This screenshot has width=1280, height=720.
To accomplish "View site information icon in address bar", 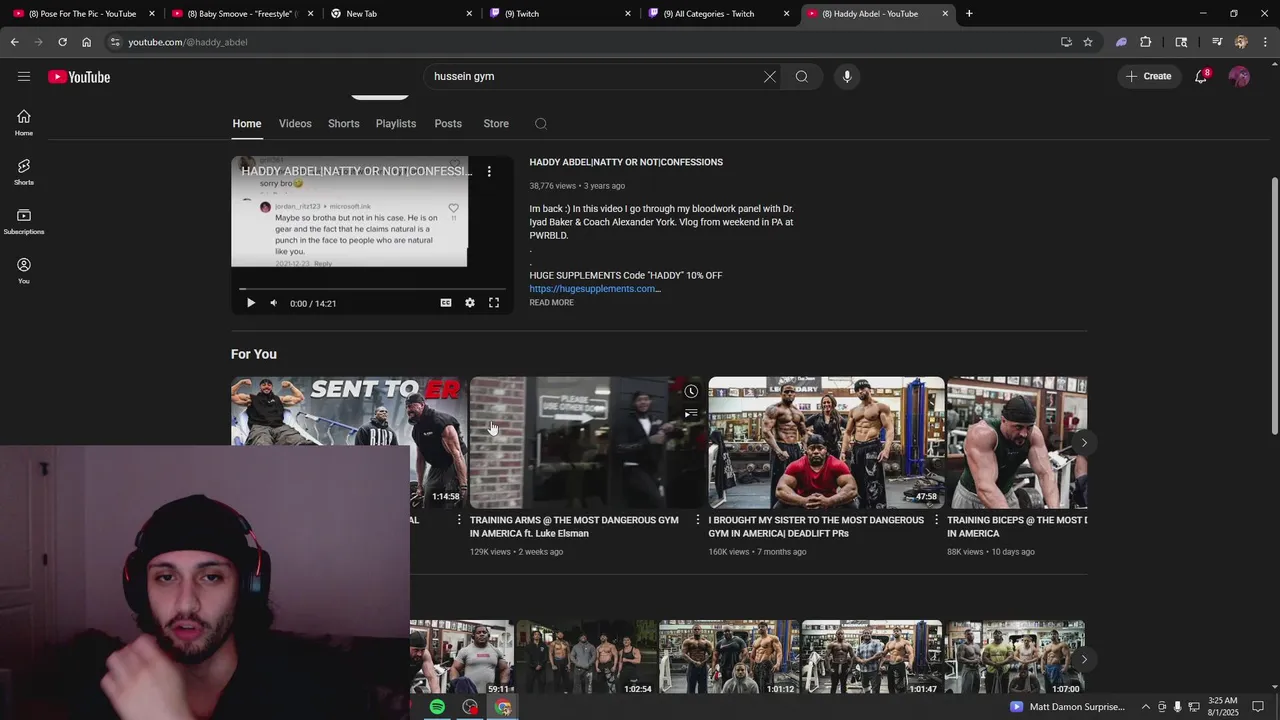I will click(115, 42).
